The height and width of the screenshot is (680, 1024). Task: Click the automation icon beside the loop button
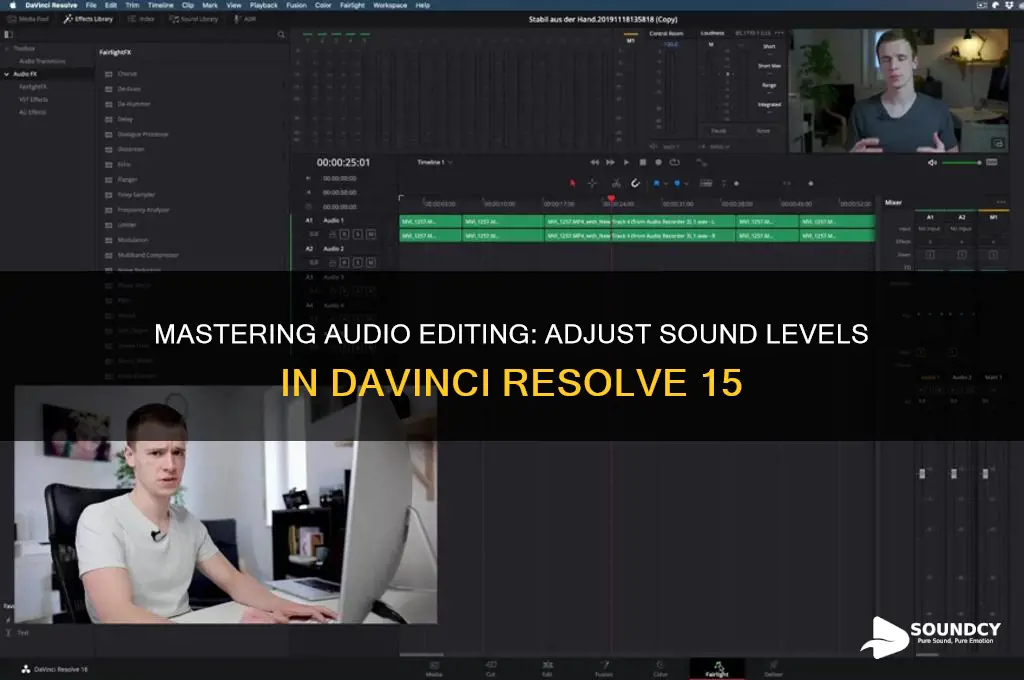[x=701, y=162]
